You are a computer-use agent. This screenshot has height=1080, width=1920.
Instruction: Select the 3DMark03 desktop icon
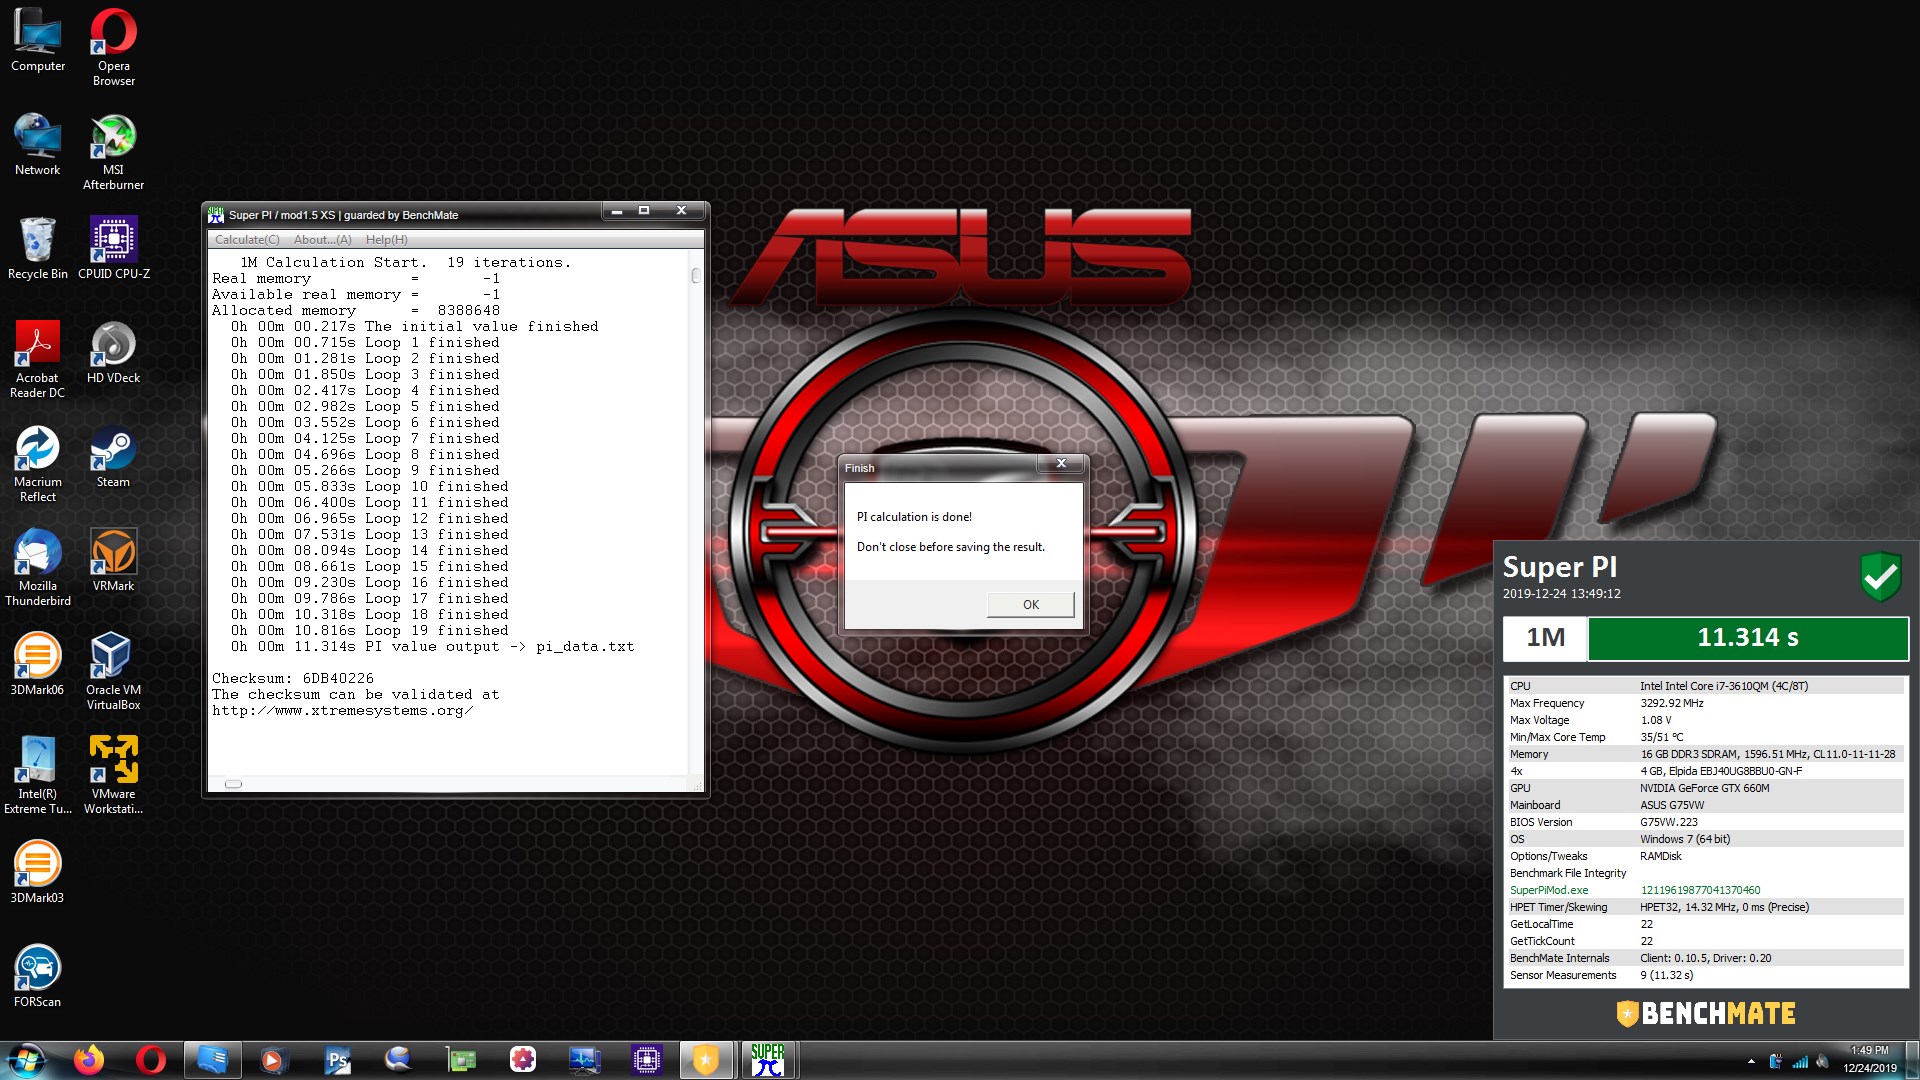(x=38, y=872)
